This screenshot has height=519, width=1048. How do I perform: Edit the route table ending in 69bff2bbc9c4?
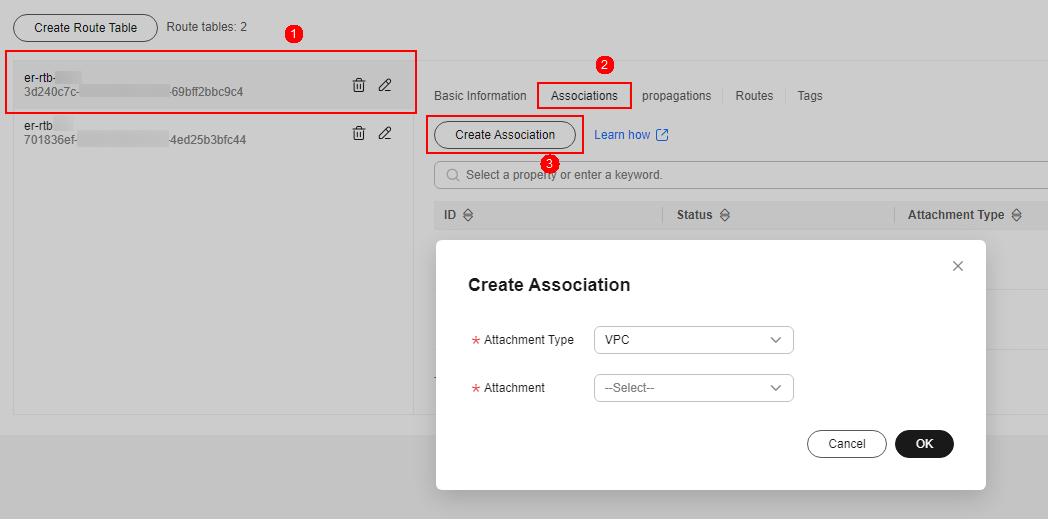pos(385,85)
